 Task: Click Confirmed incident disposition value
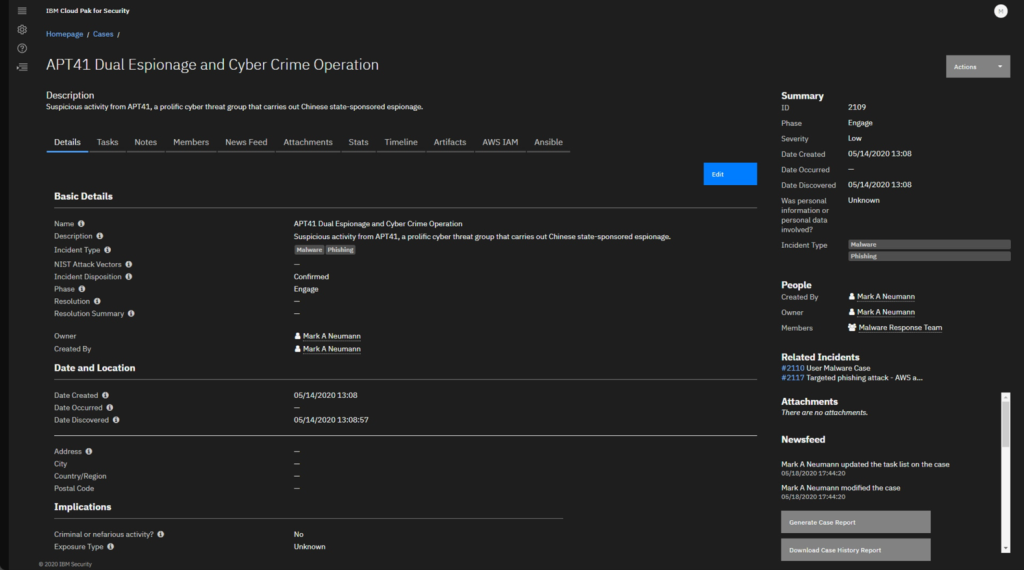312,277
